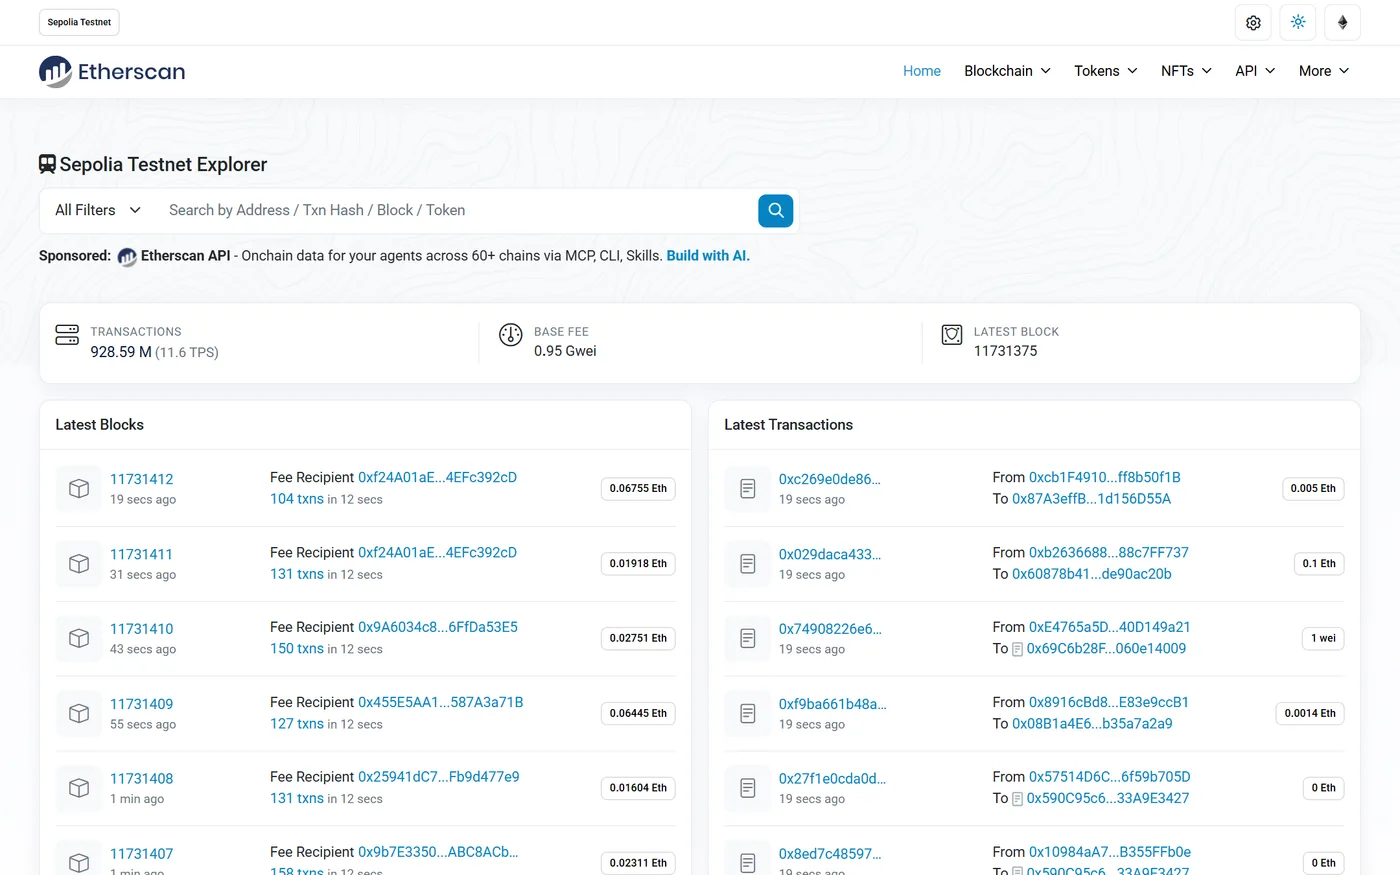The height and width of the screenshot is (875, 1400).
Task: Open block 11731408
Action: (x=142, y=778)
